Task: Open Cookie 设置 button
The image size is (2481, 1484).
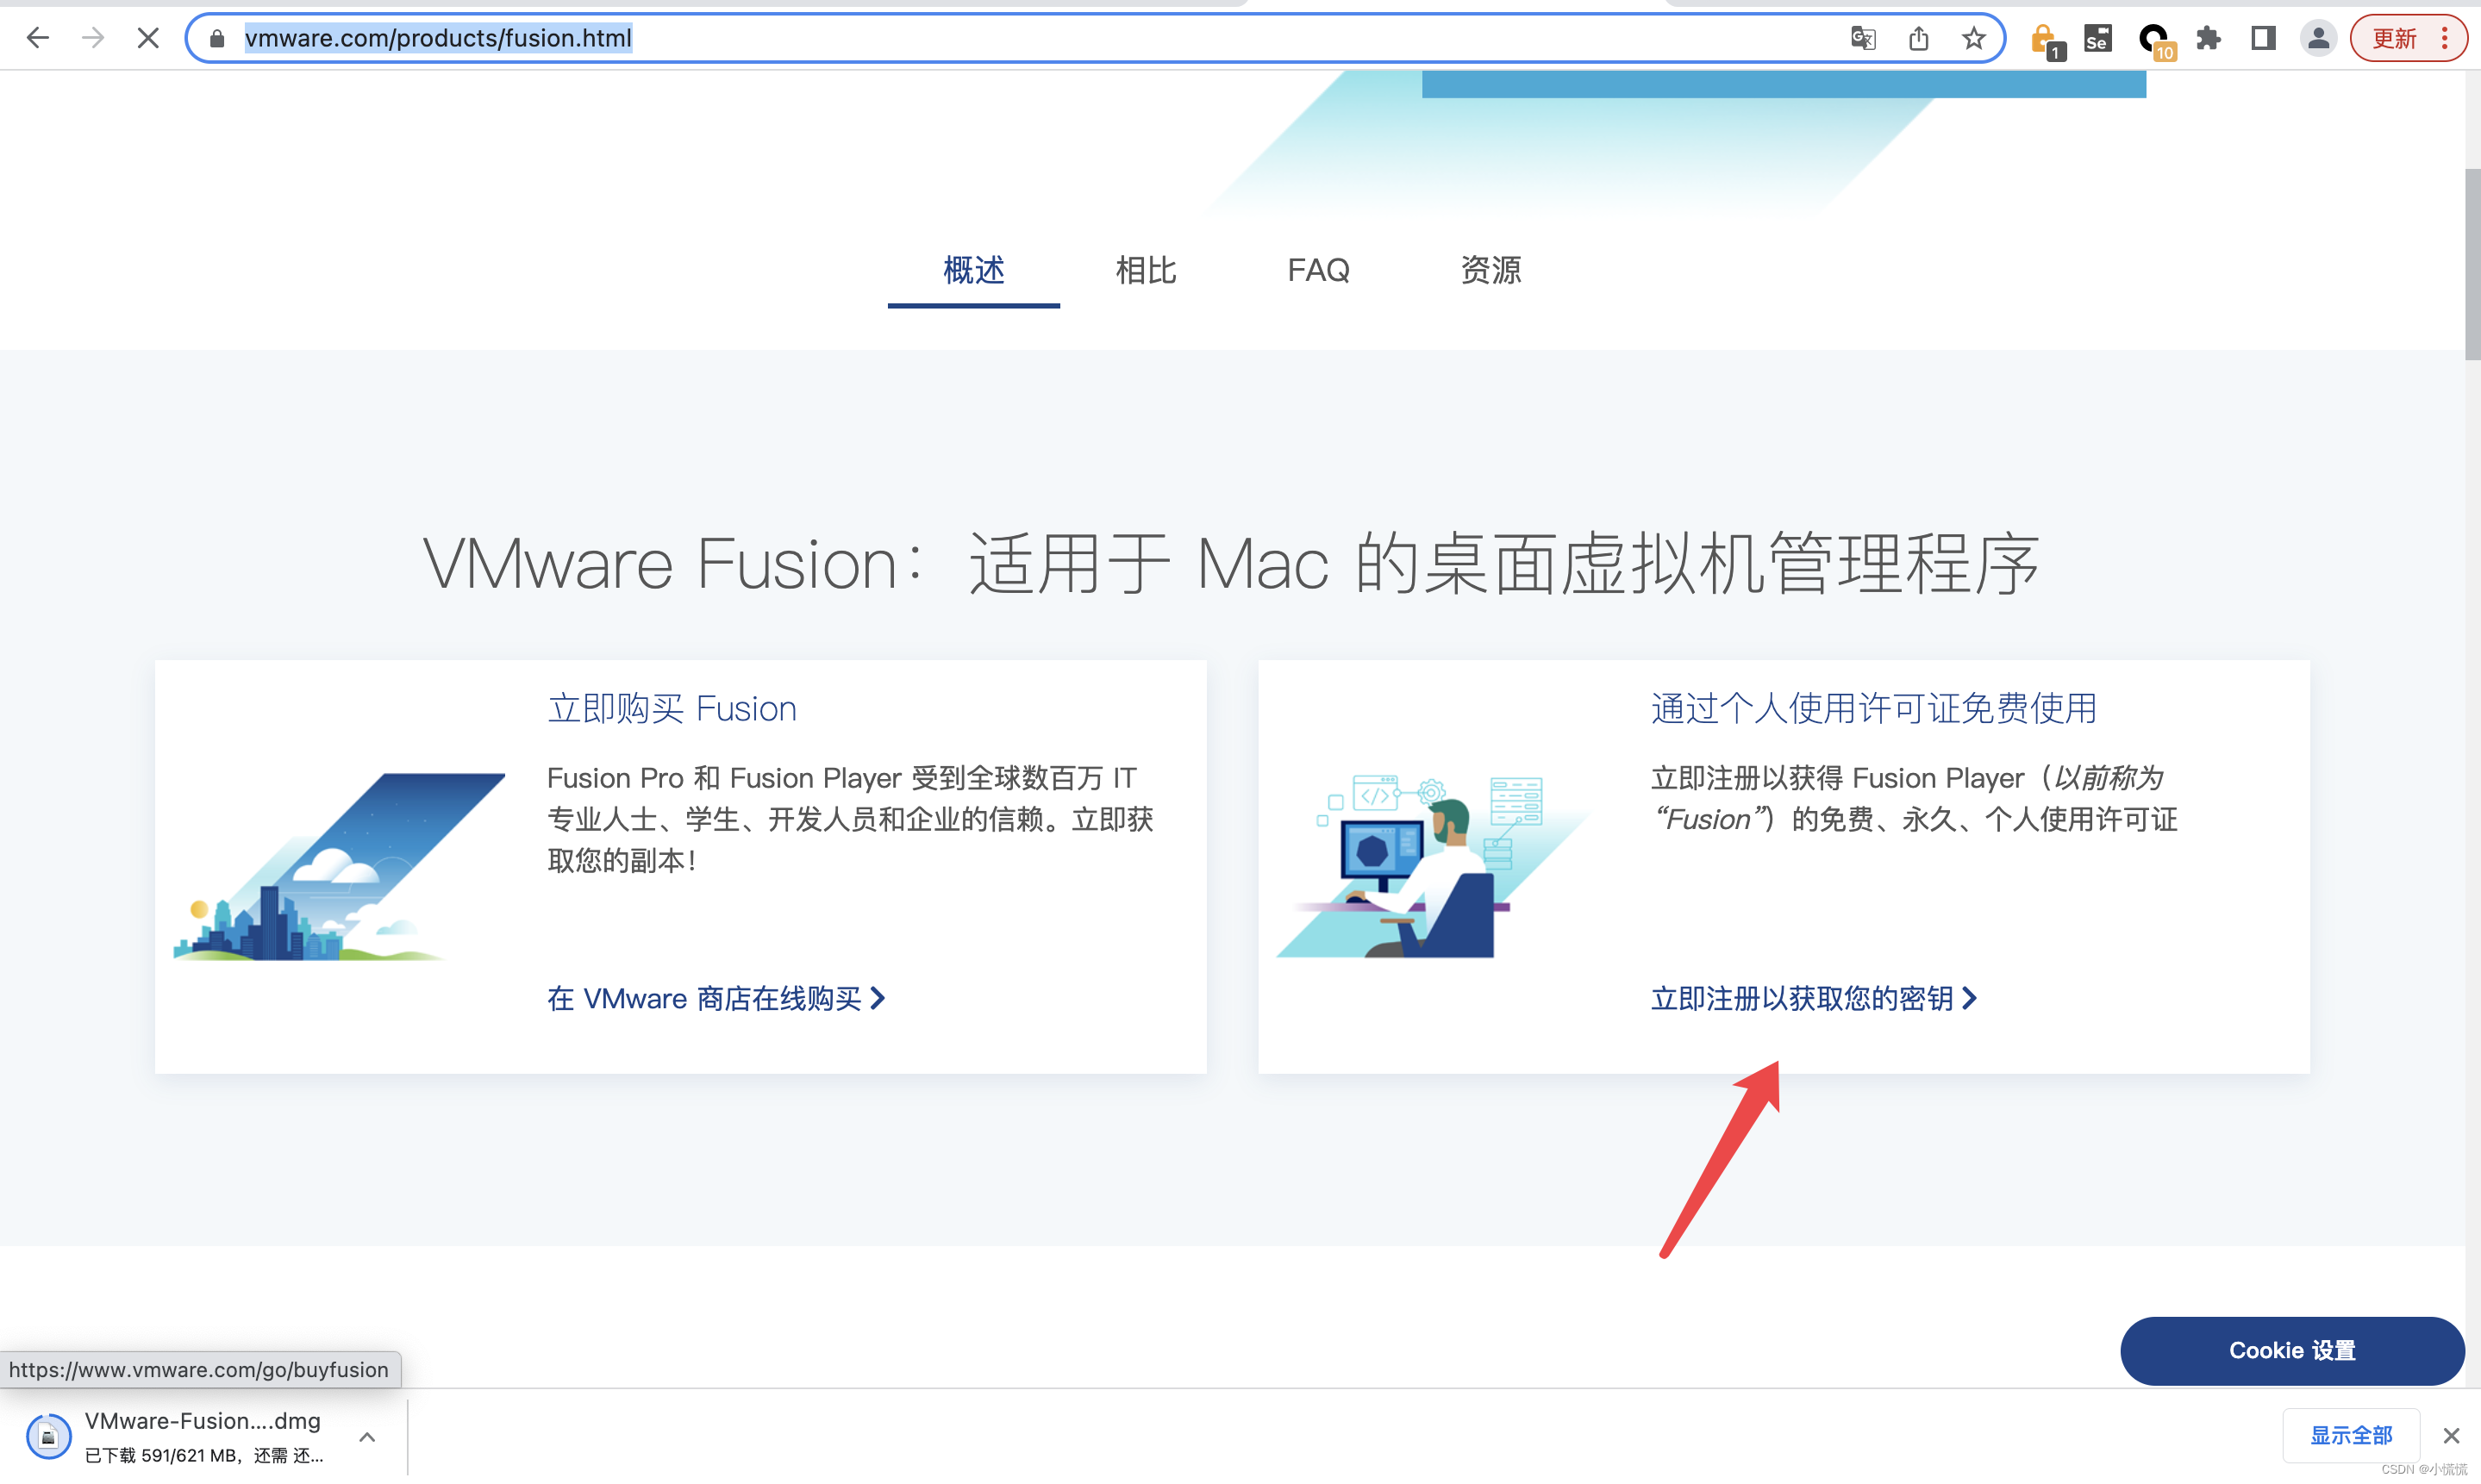Action: coord(2291,1350)
